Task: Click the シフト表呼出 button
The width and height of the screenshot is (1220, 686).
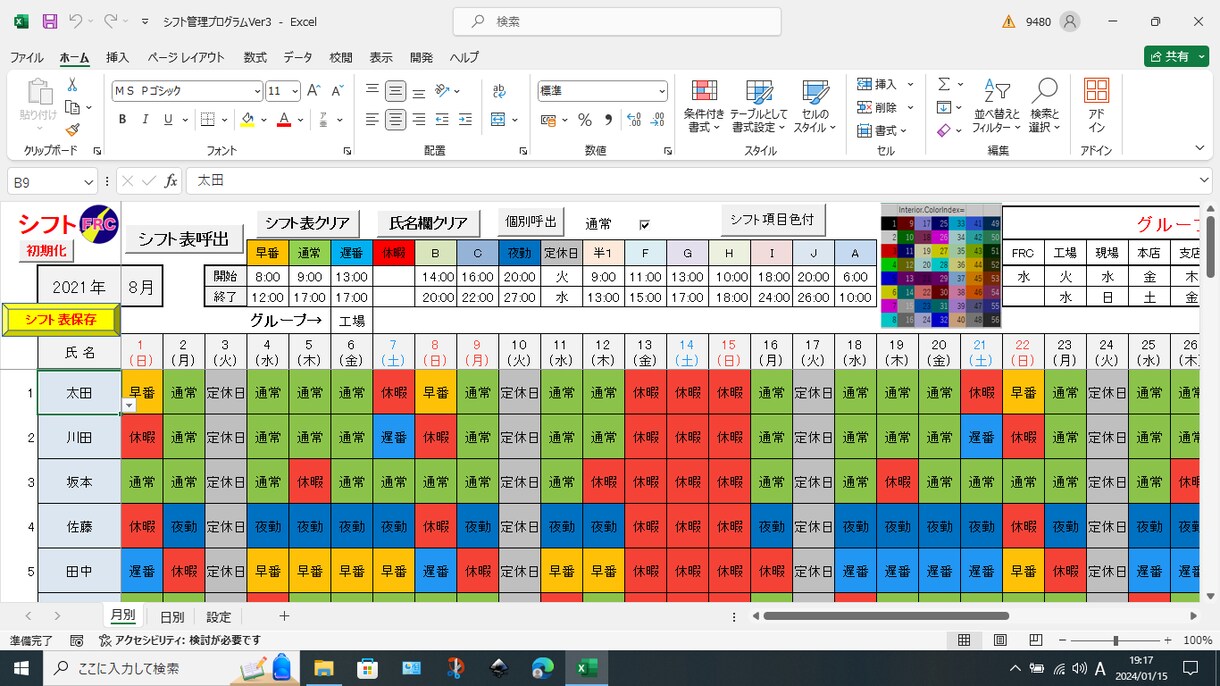Action: 183,239
